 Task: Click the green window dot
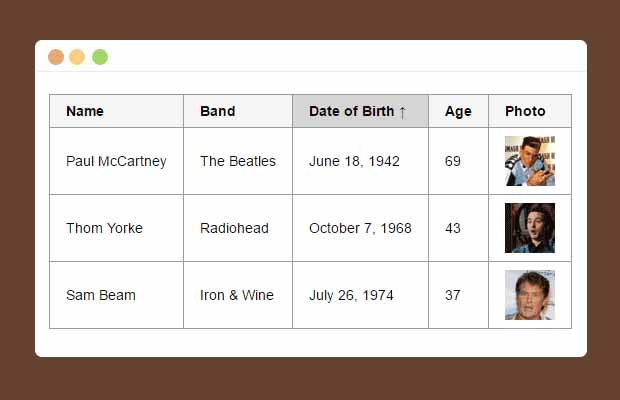pyautogui.click(x=100, y=57)
